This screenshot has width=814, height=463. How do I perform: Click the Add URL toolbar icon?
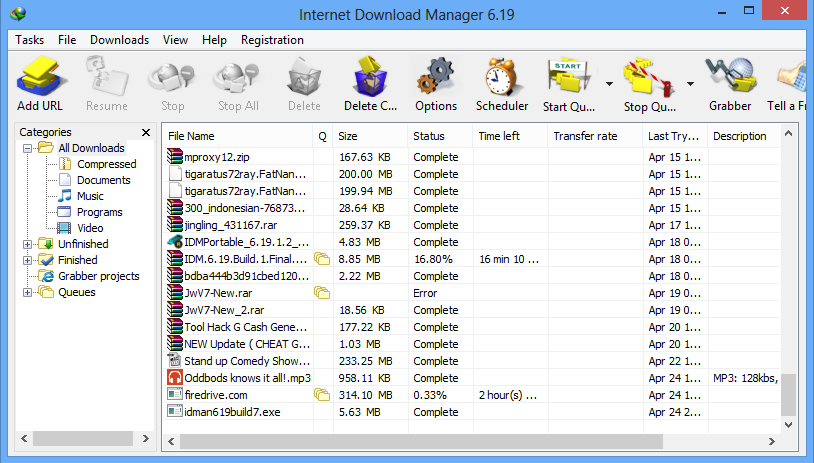(x=40, y=77)
